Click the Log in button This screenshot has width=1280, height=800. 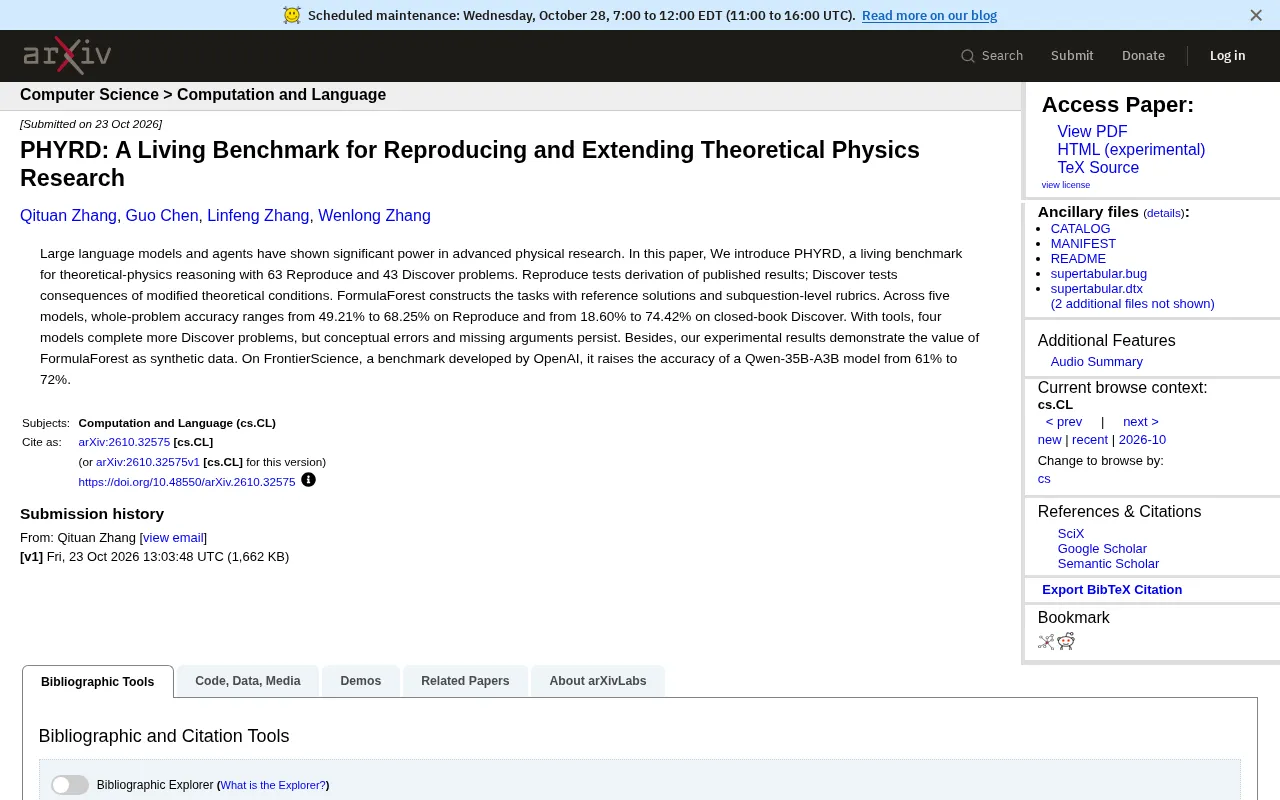point(1227,56)
